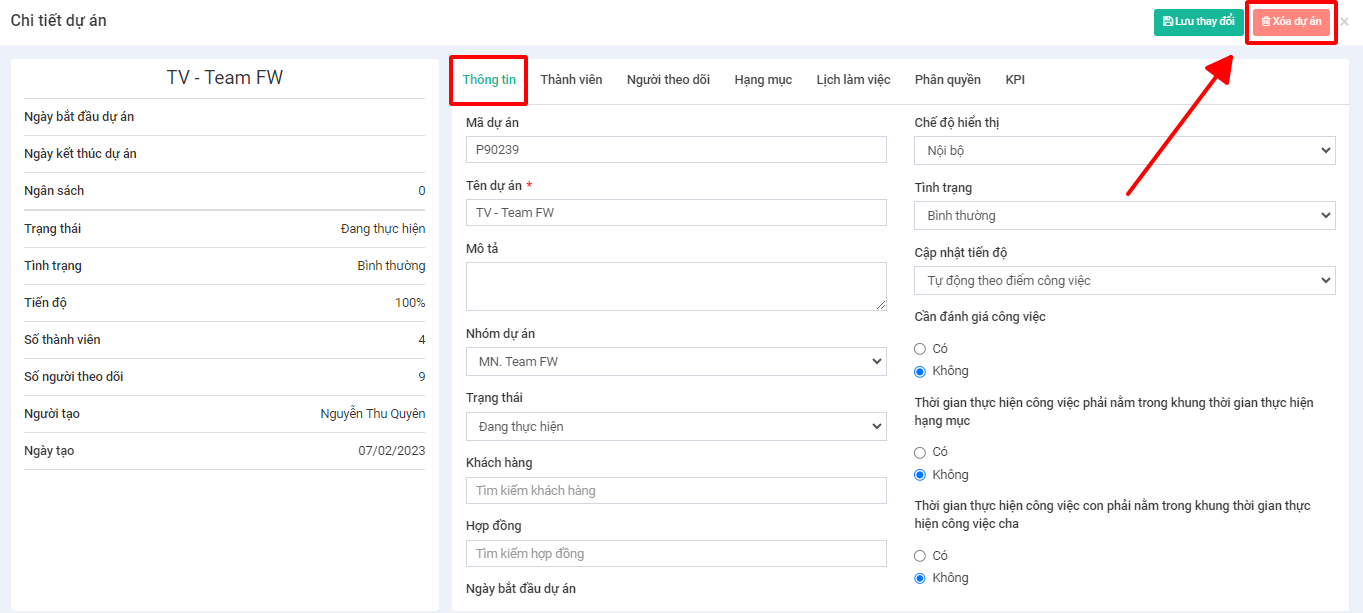Viewport: 1363px width, 613px height.
Task: Click the trash icon in Xóa dự án
Action: 1266,22
